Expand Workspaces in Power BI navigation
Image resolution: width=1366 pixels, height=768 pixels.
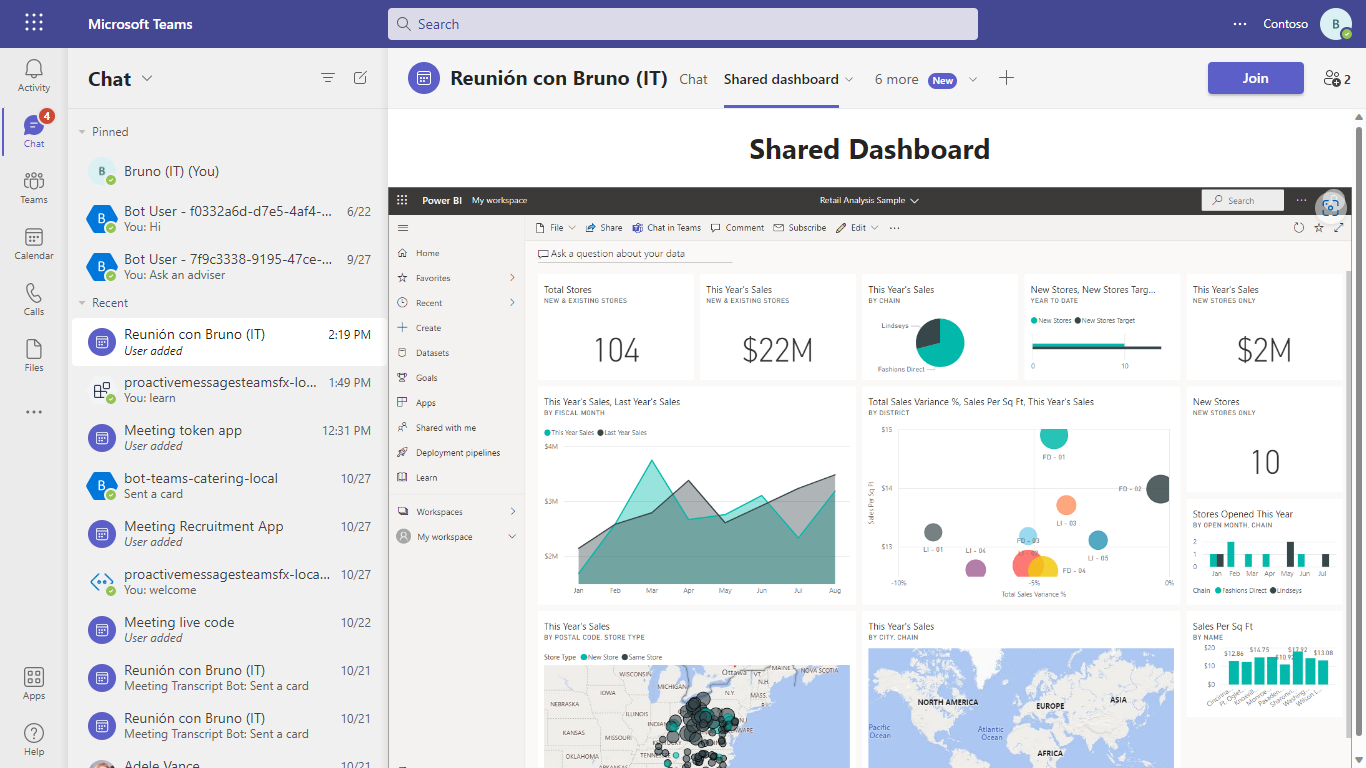(513, 512)
